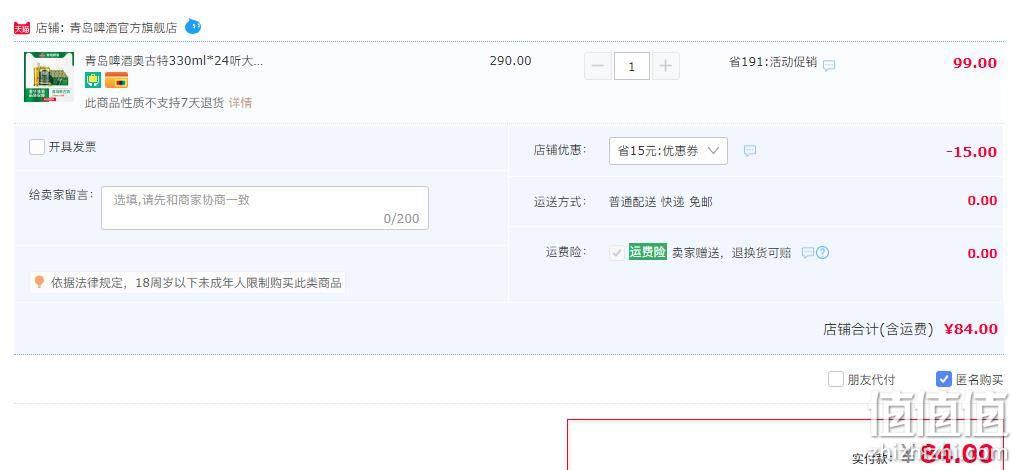
Task: Open the comment bubble after 退换货可赔
Action: click(x=808, y=253)
